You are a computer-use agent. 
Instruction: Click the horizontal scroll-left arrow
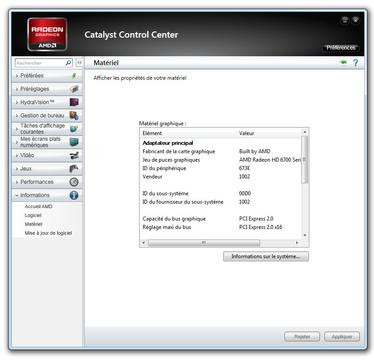pos(144,243)
